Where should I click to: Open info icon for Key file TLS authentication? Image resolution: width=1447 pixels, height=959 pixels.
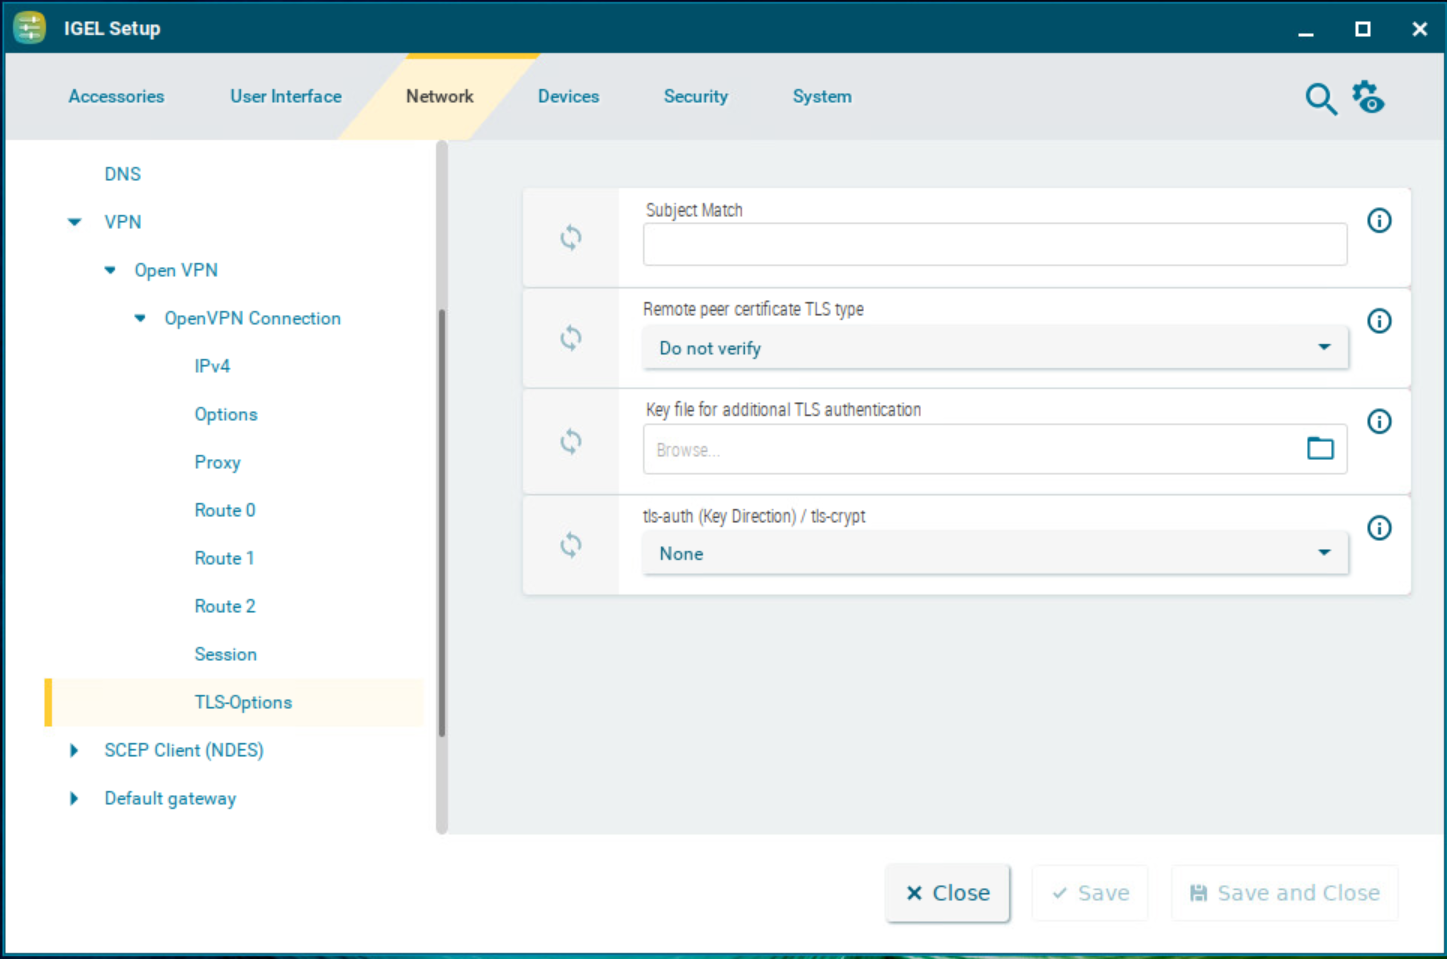1379,422
